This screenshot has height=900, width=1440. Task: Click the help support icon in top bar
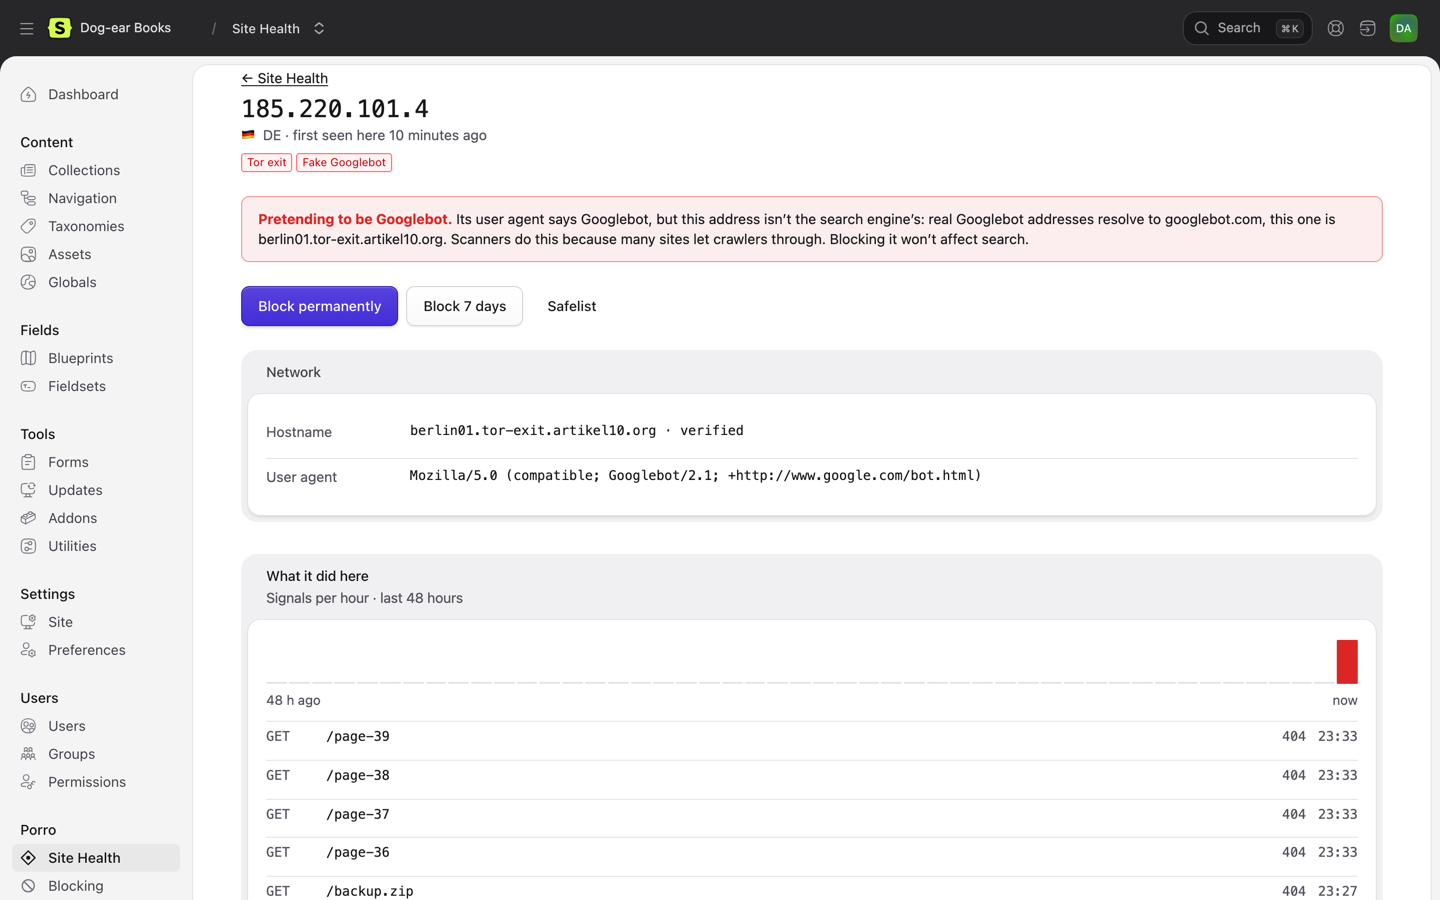[x=1335, y=28]
